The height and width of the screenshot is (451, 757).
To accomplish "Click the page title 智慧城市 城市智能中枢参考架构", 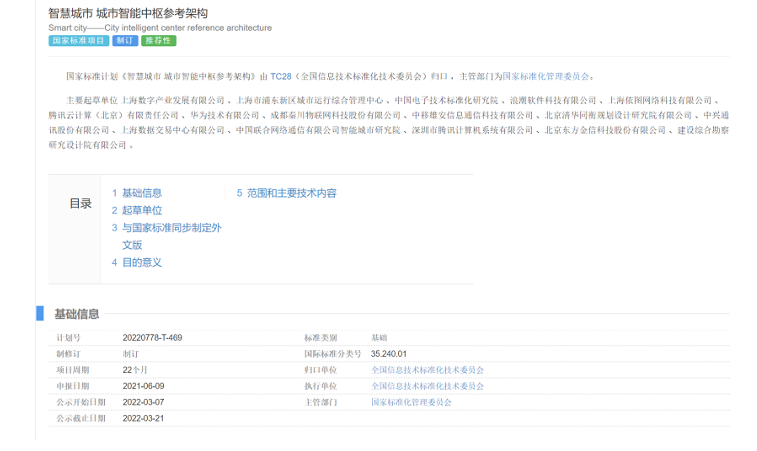I will pos(128,13).
